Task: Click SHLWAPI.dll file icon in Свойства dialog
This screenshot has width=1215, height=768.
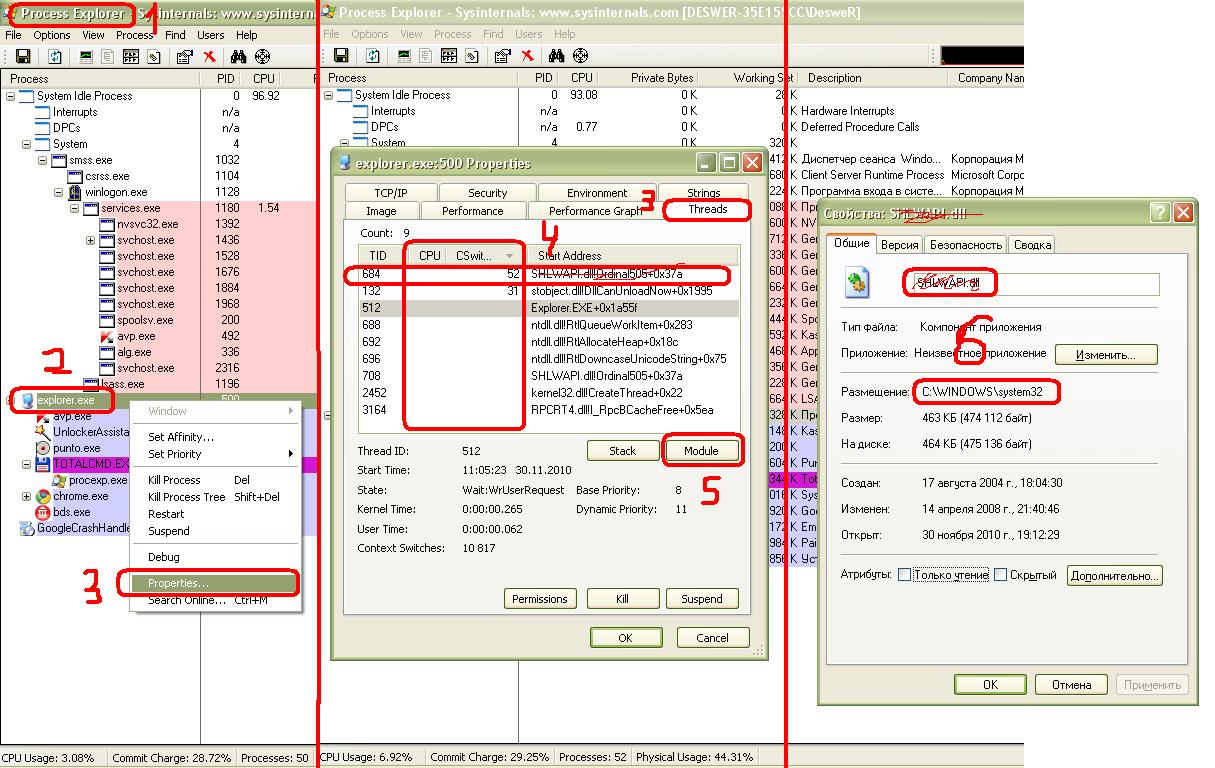Action: pyautogui.click(x=857, y=284)
